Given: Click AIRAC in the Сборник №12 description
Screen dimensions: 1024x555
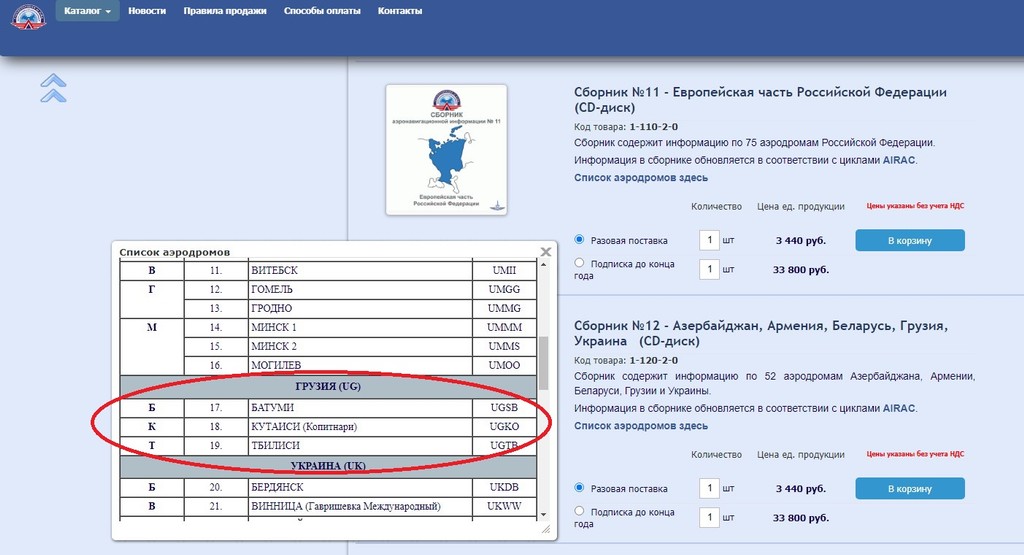Looking at the screenshot, I should [899, 408].
